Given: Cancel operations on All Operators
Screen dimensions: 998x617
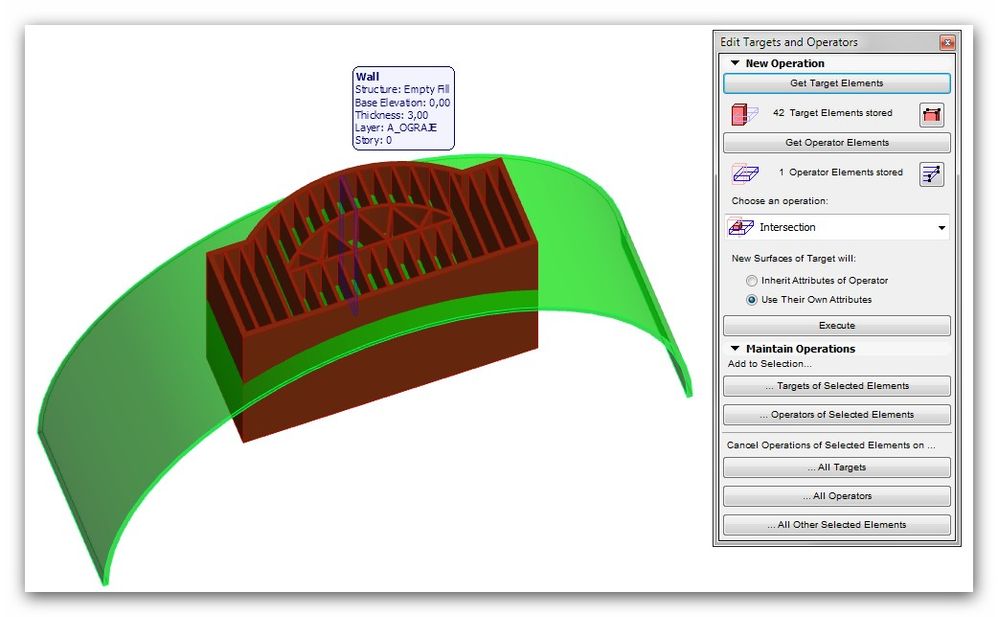Looking at the screenshot, I should click(836, 495).
